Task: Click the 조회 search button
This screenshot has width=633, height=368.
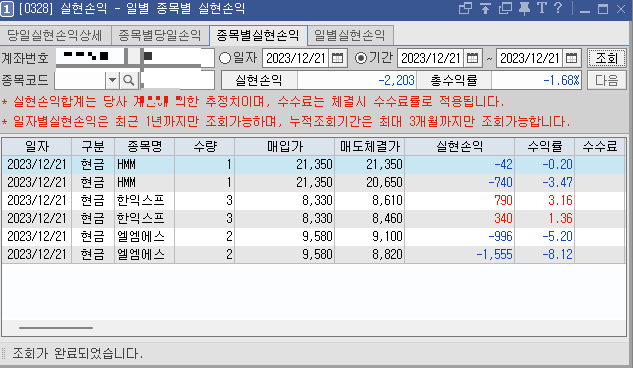Action: click(606, 59)
